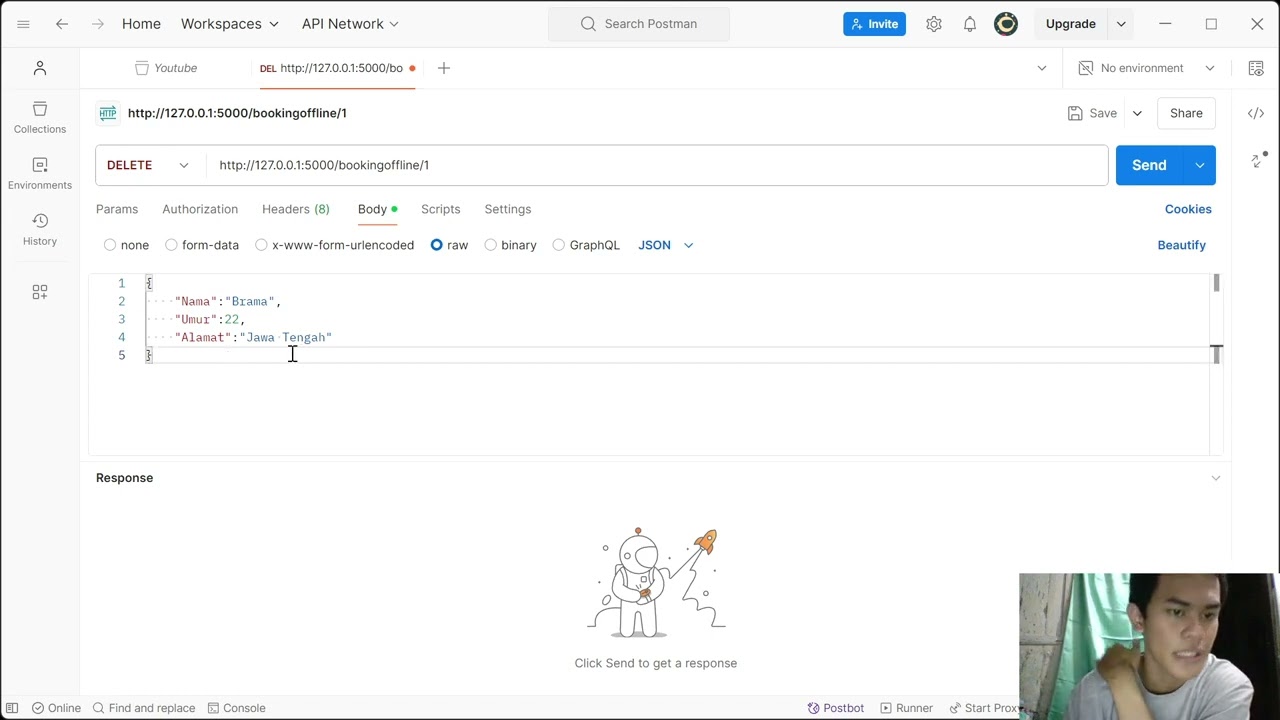The image size is (1280, 720).
Task: Open the DELETE method dropdown
Action: (x=148, y=165)
